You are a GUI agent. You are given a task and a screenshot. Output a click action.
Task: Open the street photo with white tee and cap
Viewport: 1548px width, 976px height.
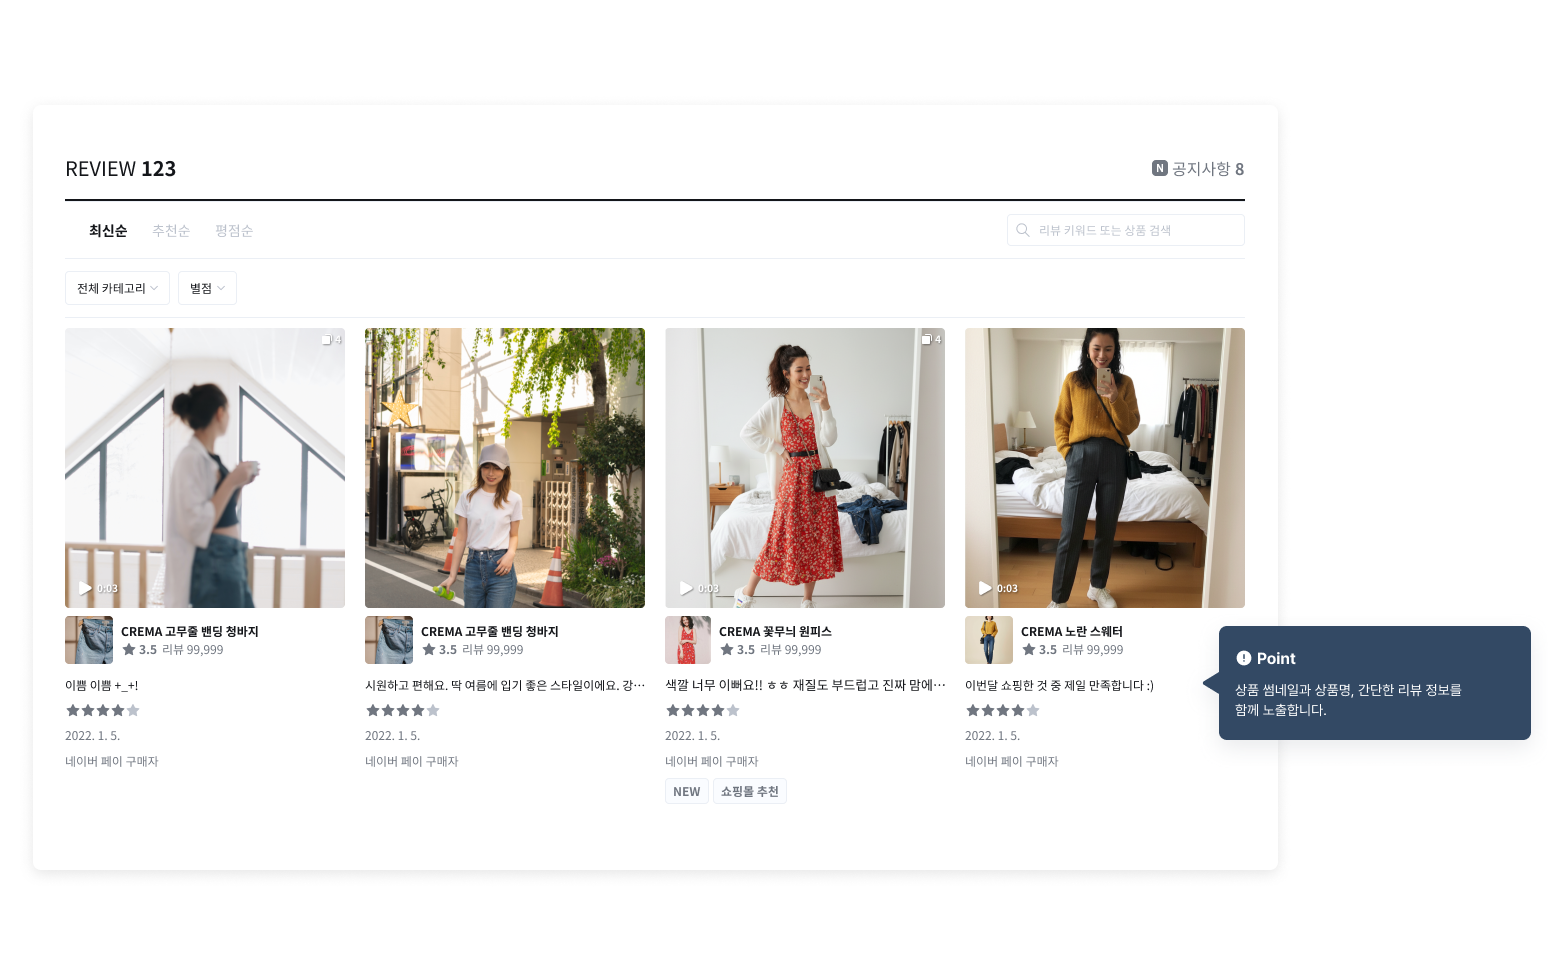[x=505, y=468]
